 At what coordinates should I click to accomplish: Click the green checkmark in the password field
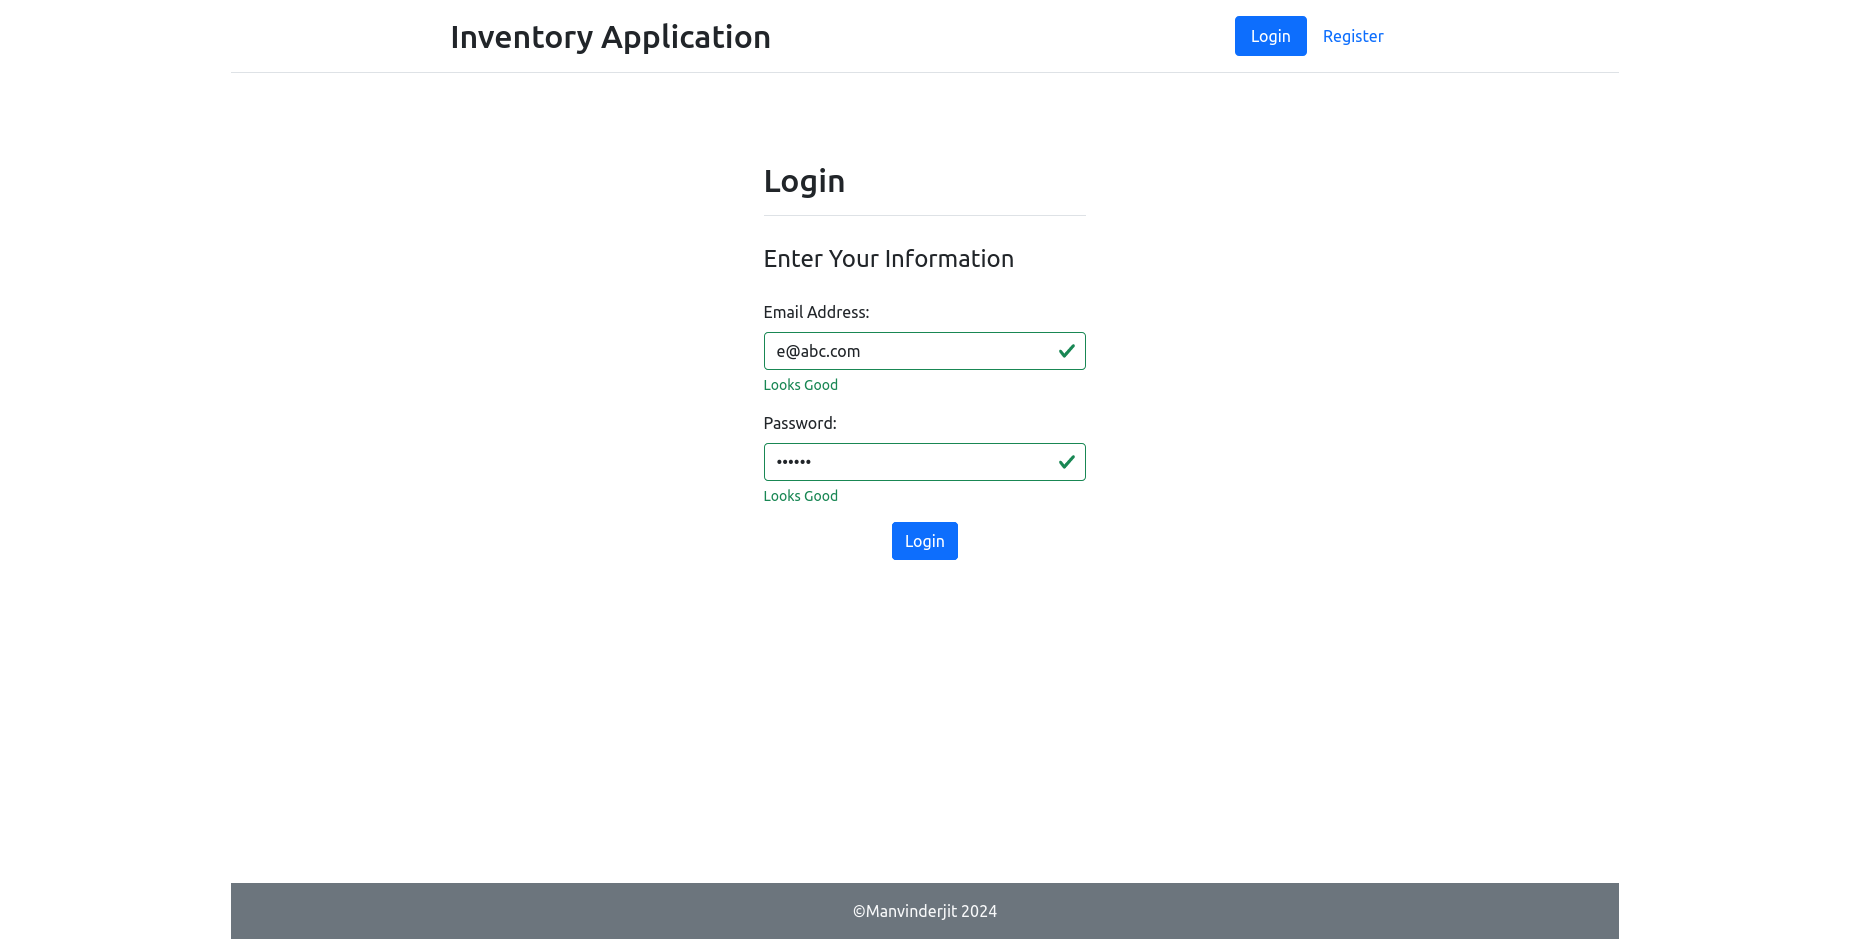point(1066,462)
